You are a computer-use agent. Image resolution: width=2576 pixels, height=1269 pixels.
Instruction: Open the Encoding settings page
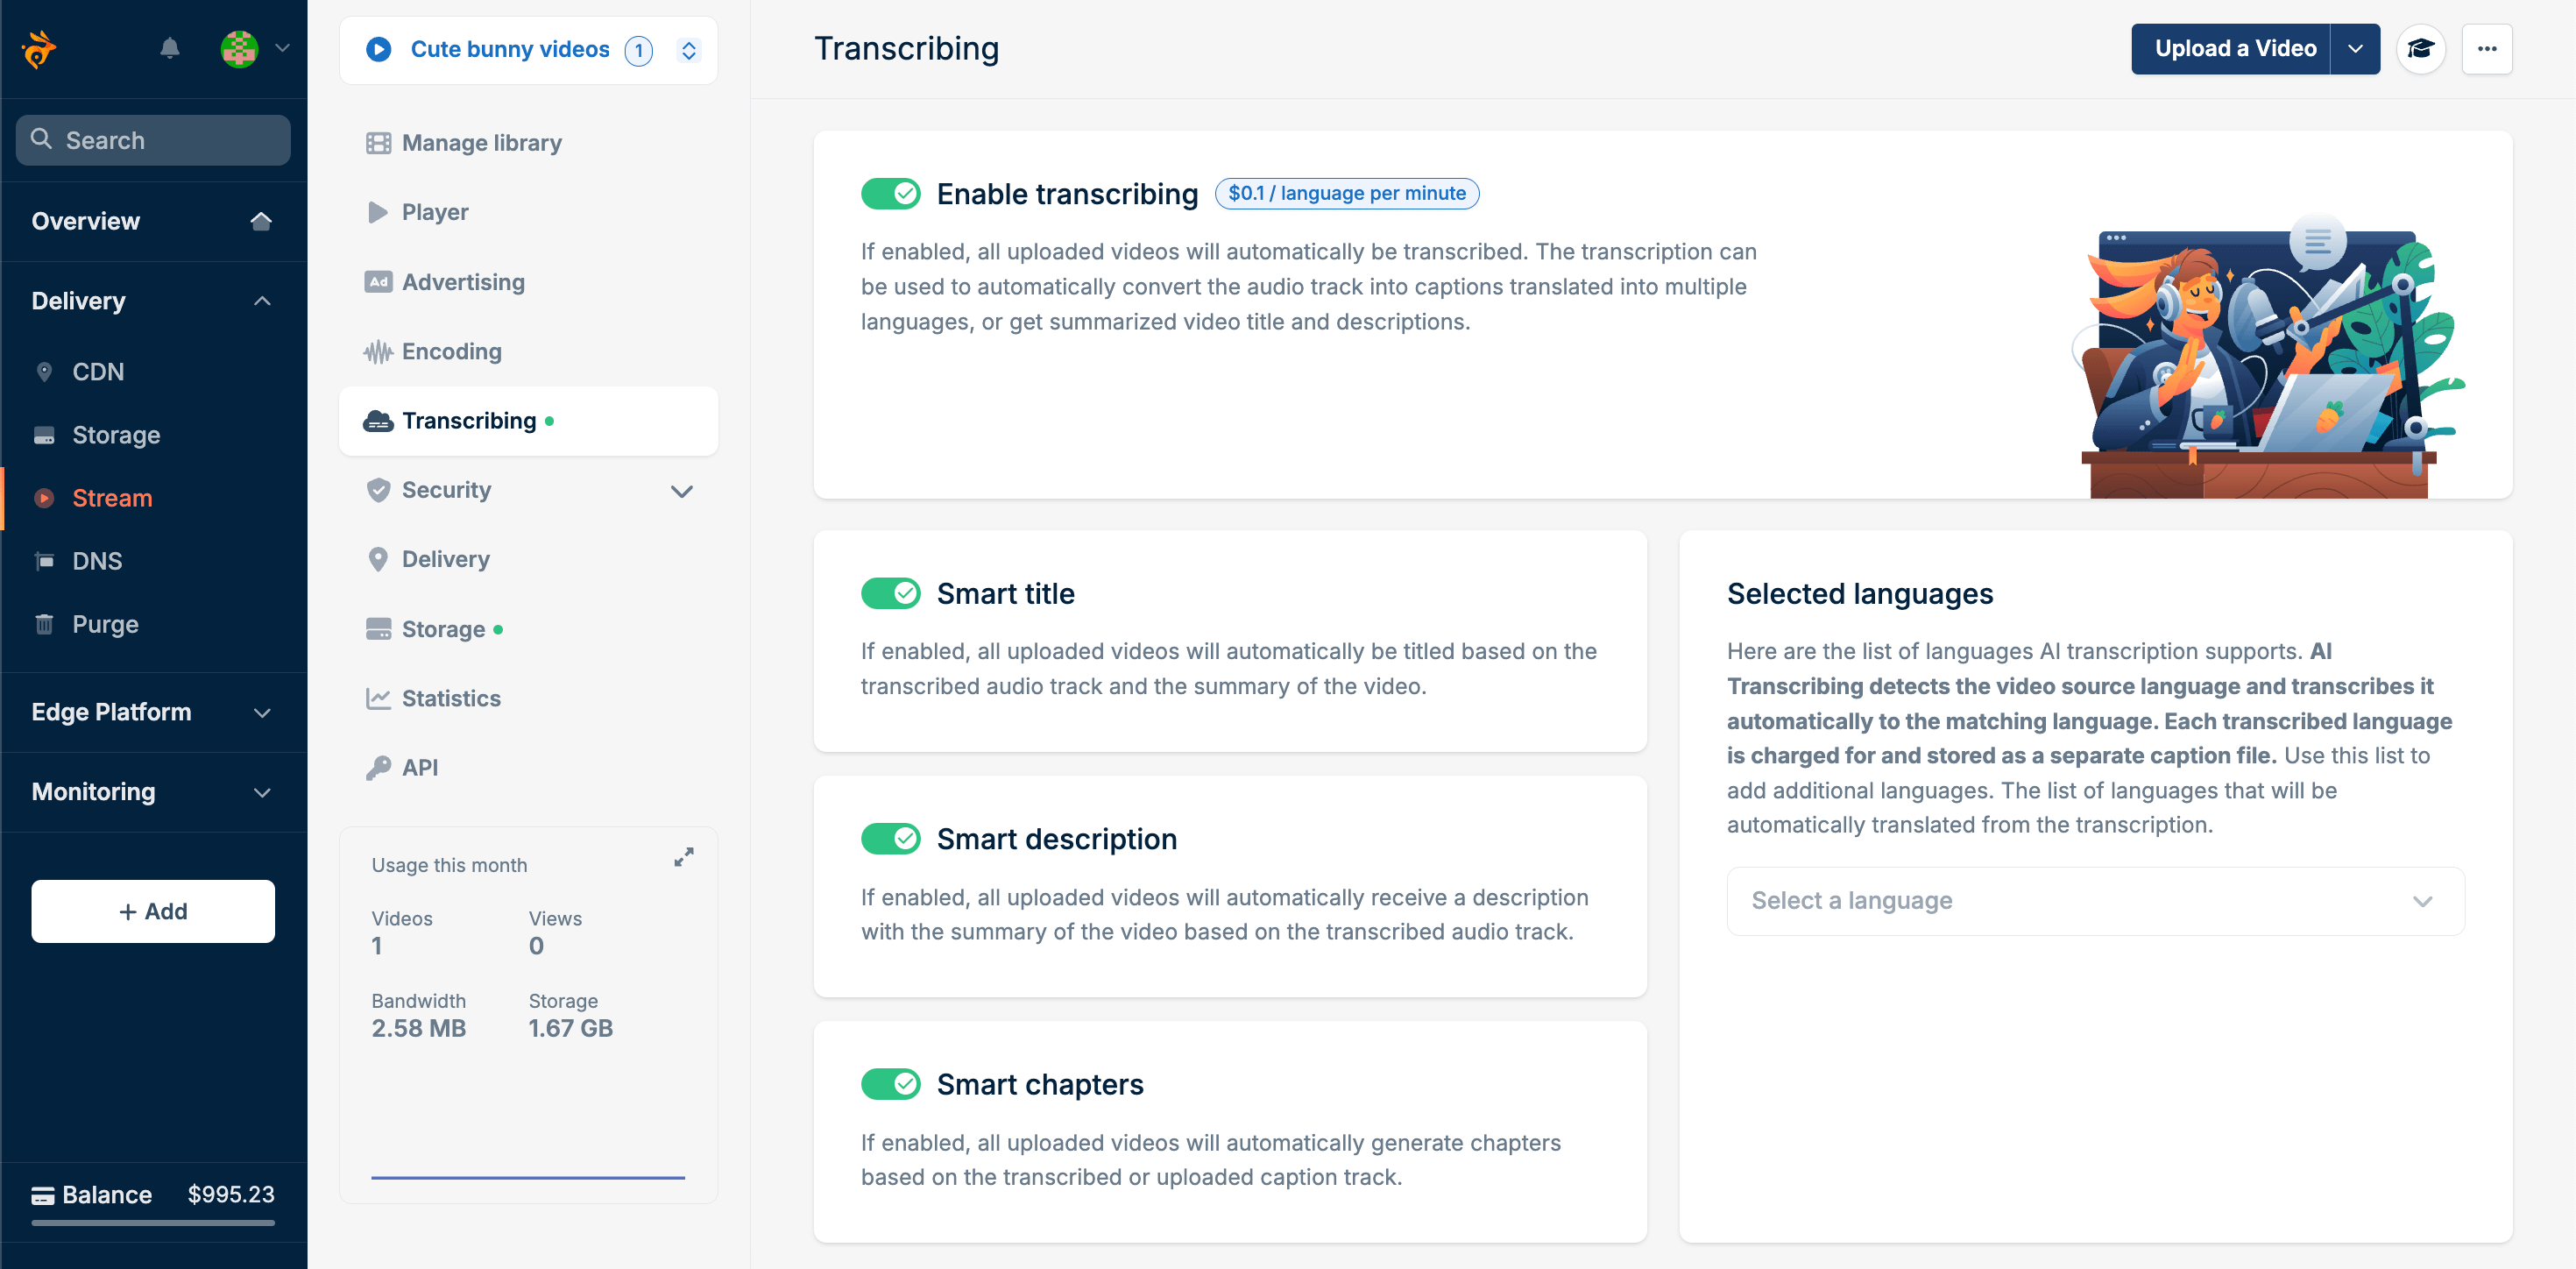pyautogui.click(x=451, y=351)
